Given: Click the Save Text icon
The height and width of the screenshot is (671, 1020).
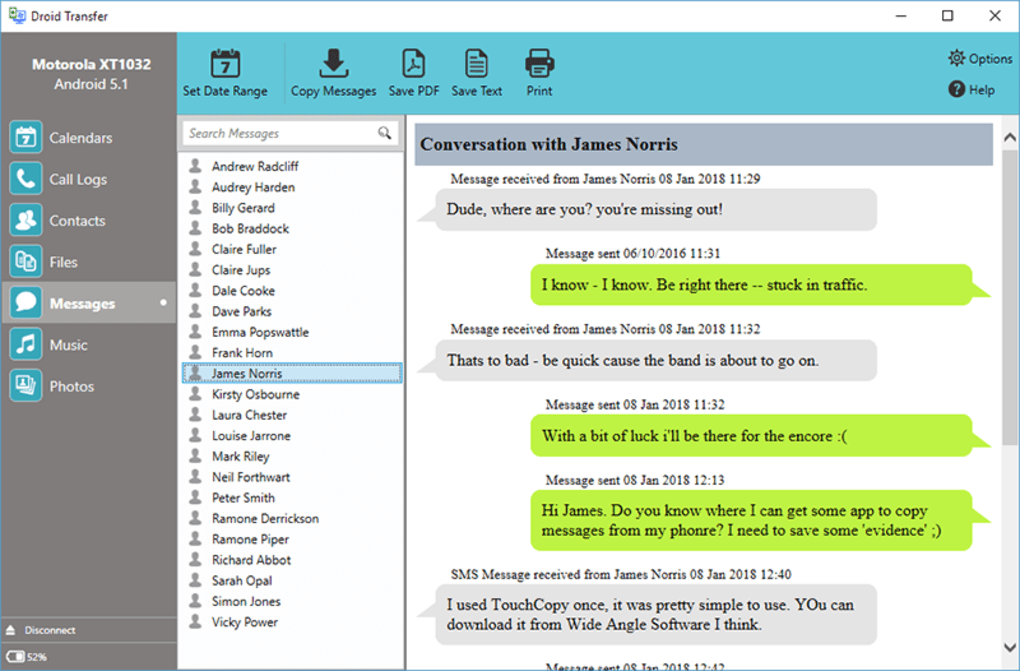Looking at the screenshot, I should click(477, 70).
